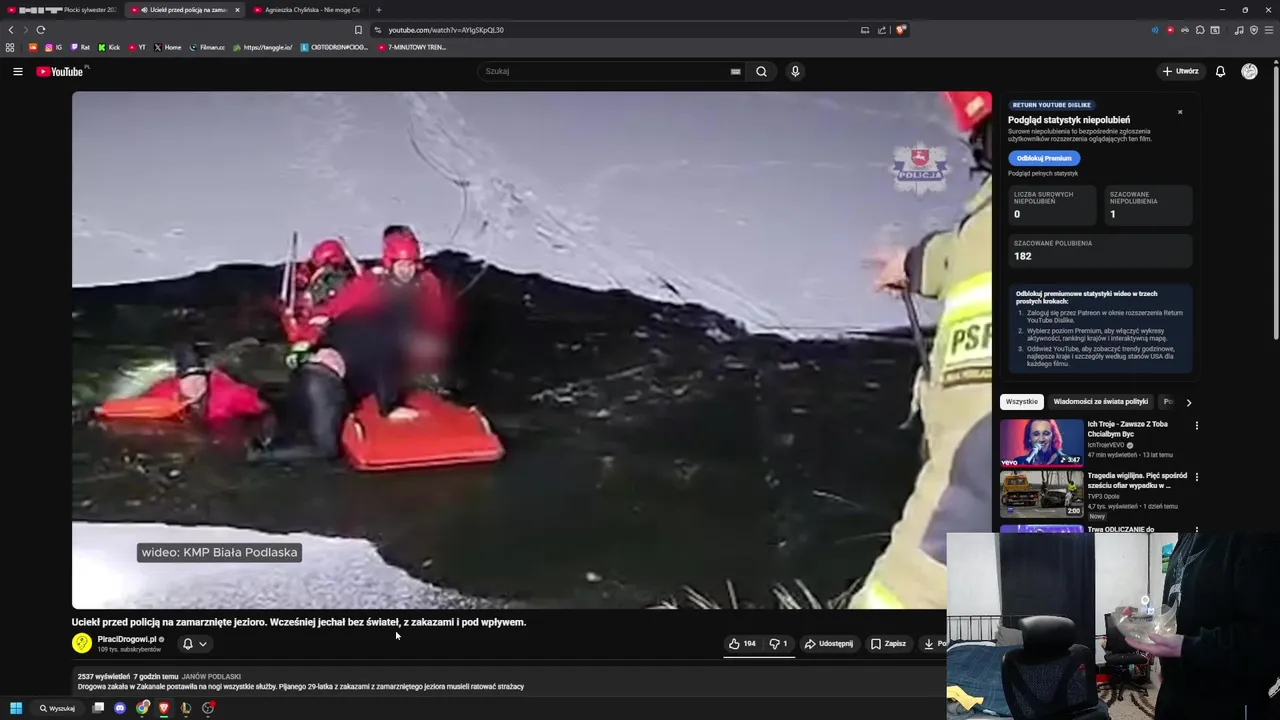Switch to the Agnieszka Chylińska tab

click(307, 10)
